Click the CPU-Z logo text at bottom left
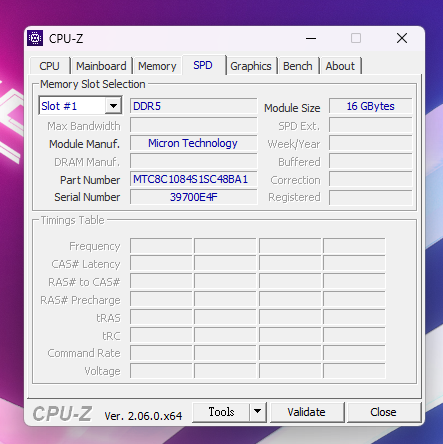The width and height of the screenshot is (443, 444). pyautogui.click(x=62, y=414)
